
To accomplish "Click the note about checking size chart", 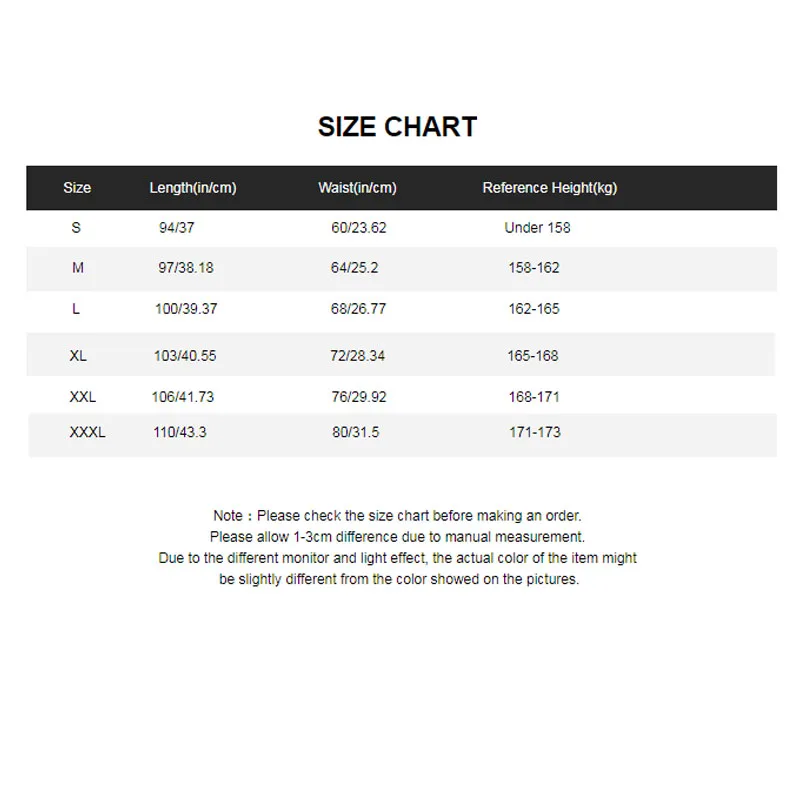I will (x=397, y=515).
